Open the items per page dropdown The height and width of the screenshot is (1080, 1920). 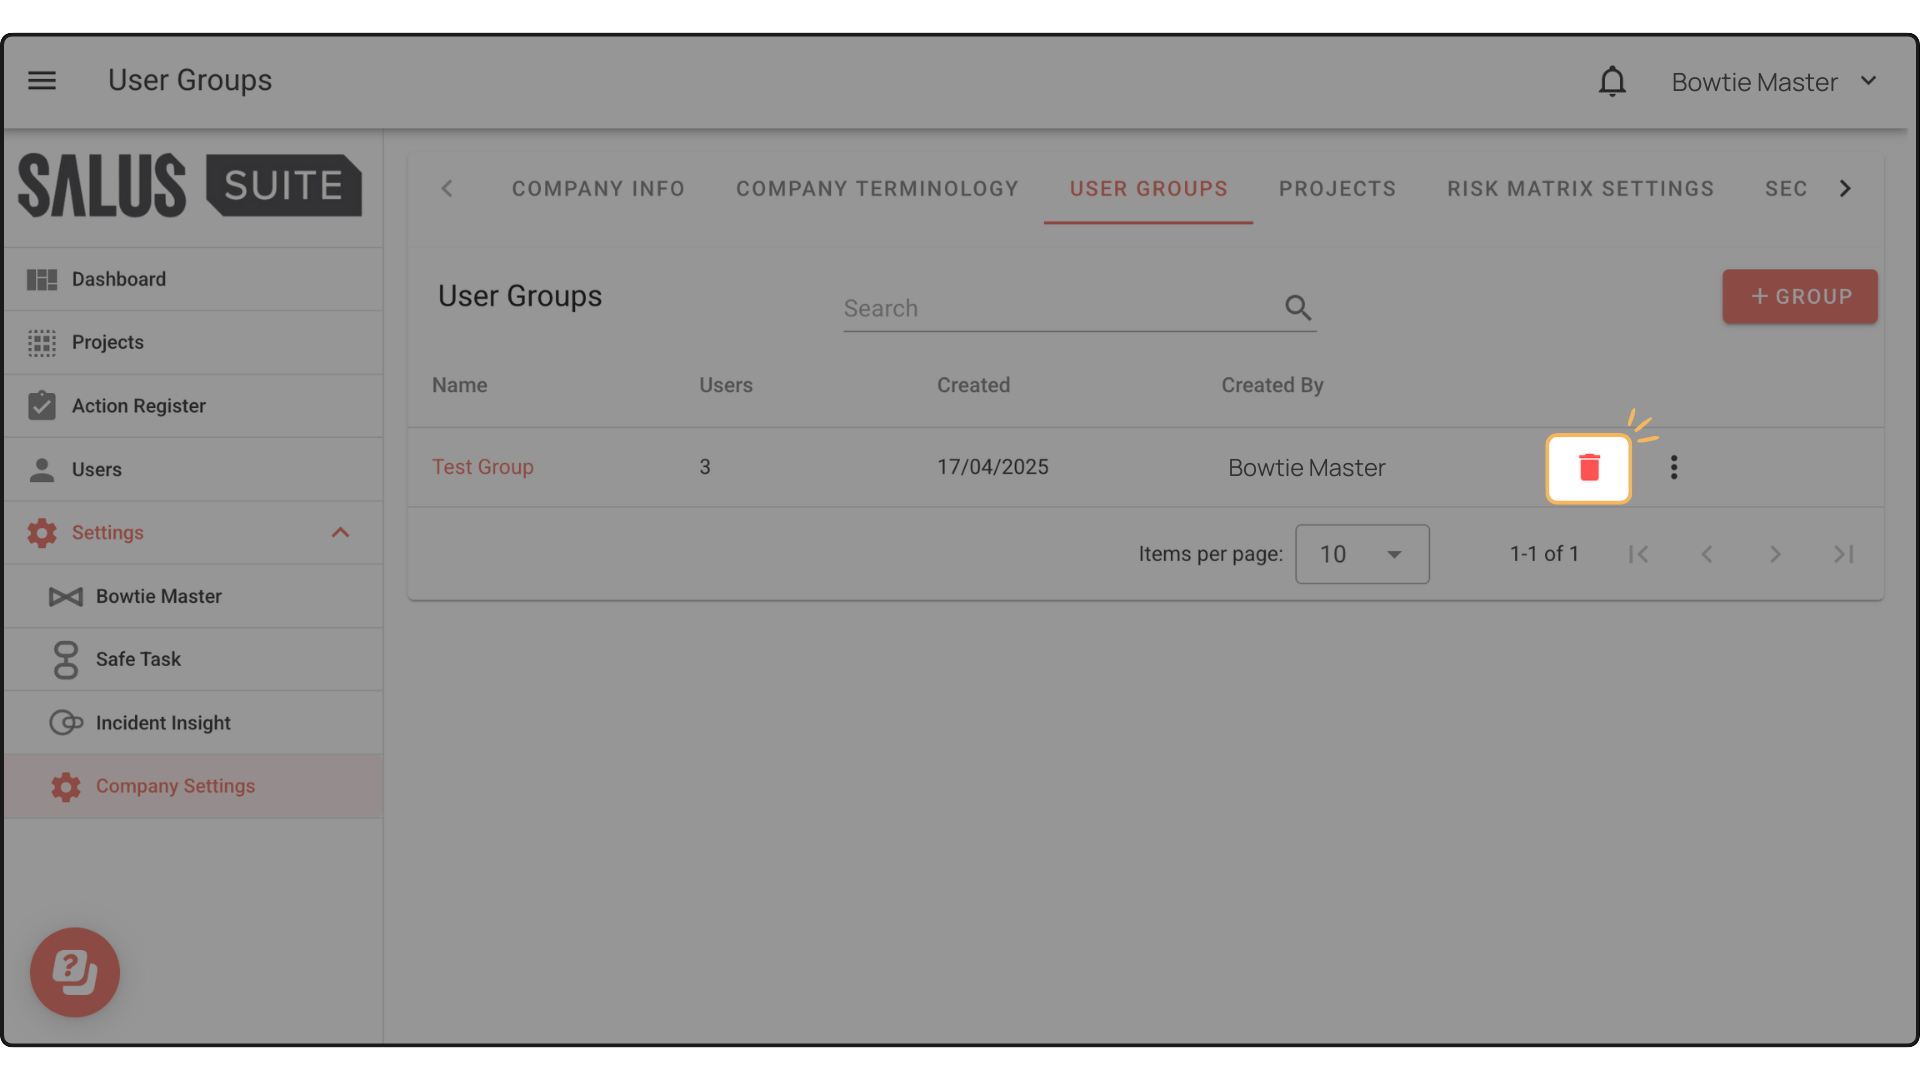pyautogui.click(x=1361, y=554)
